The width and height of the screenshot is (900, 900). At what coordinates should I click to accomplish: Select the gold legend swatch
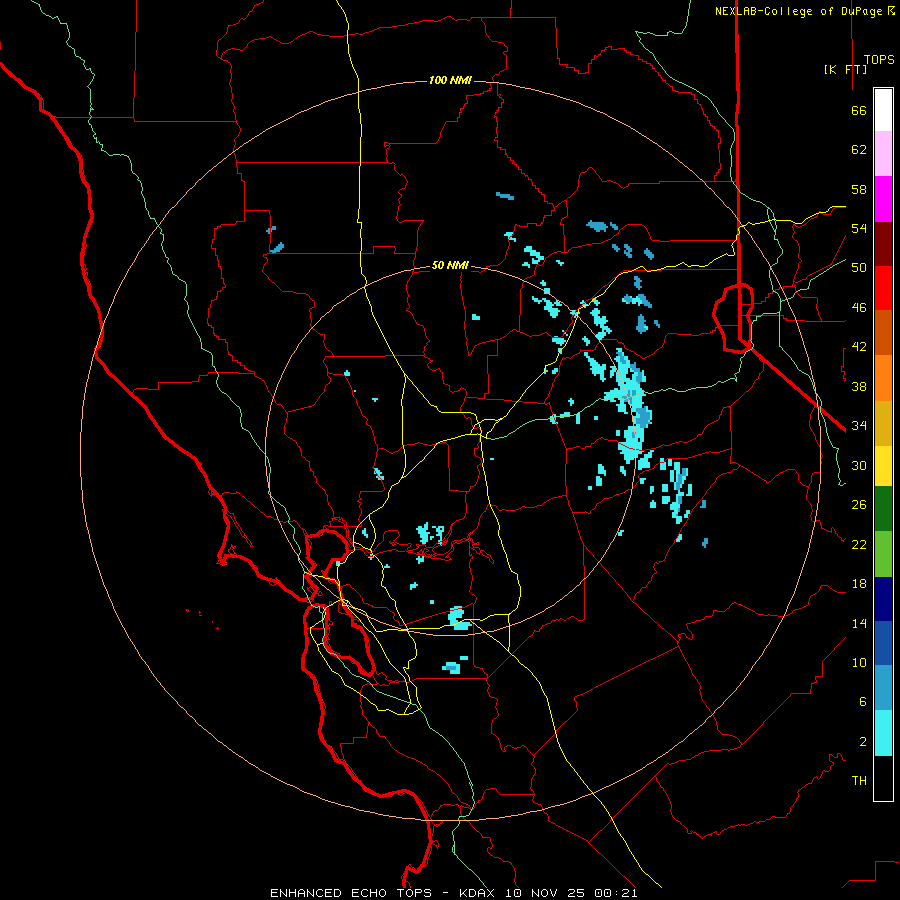click(x=883, y=423)
